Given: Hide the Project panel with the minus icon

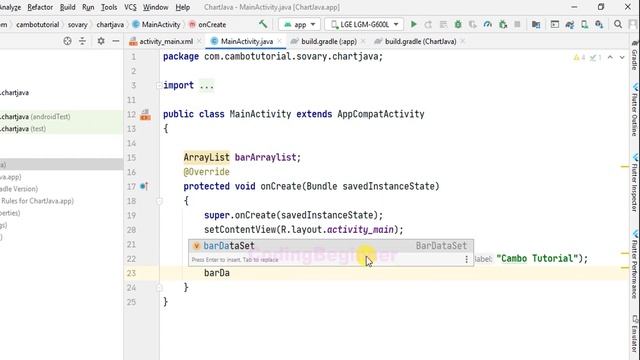Looking at the screenshot, I should pos(116,41).
